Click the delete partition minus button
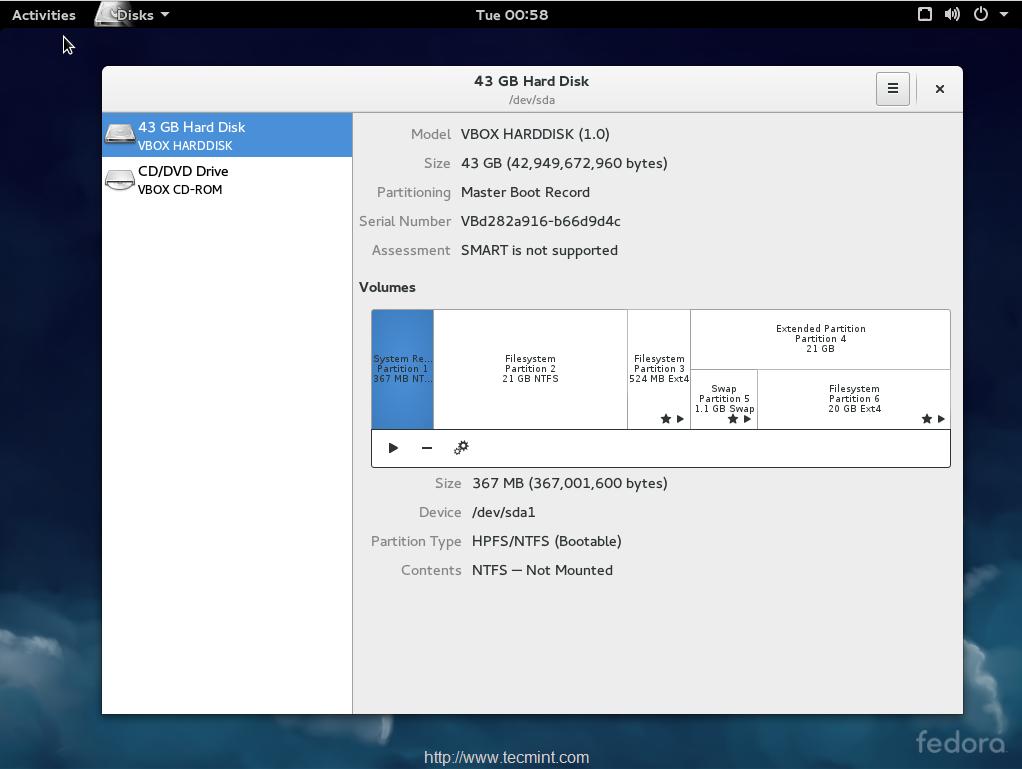Screen dimensions: 1022x769 pos(427,448)
